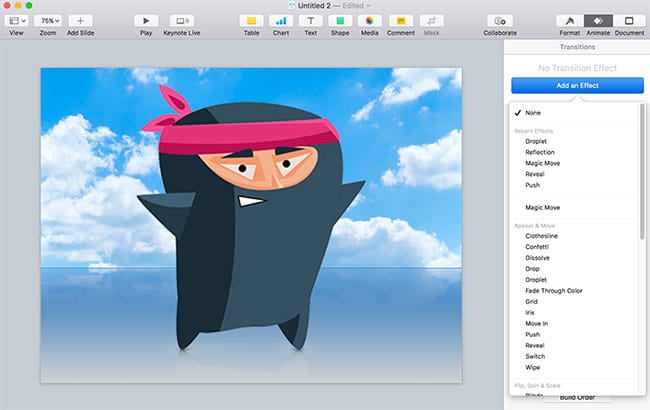Open the Media browser icon
The image size is (650, 410).
click(x=370, y=21)
